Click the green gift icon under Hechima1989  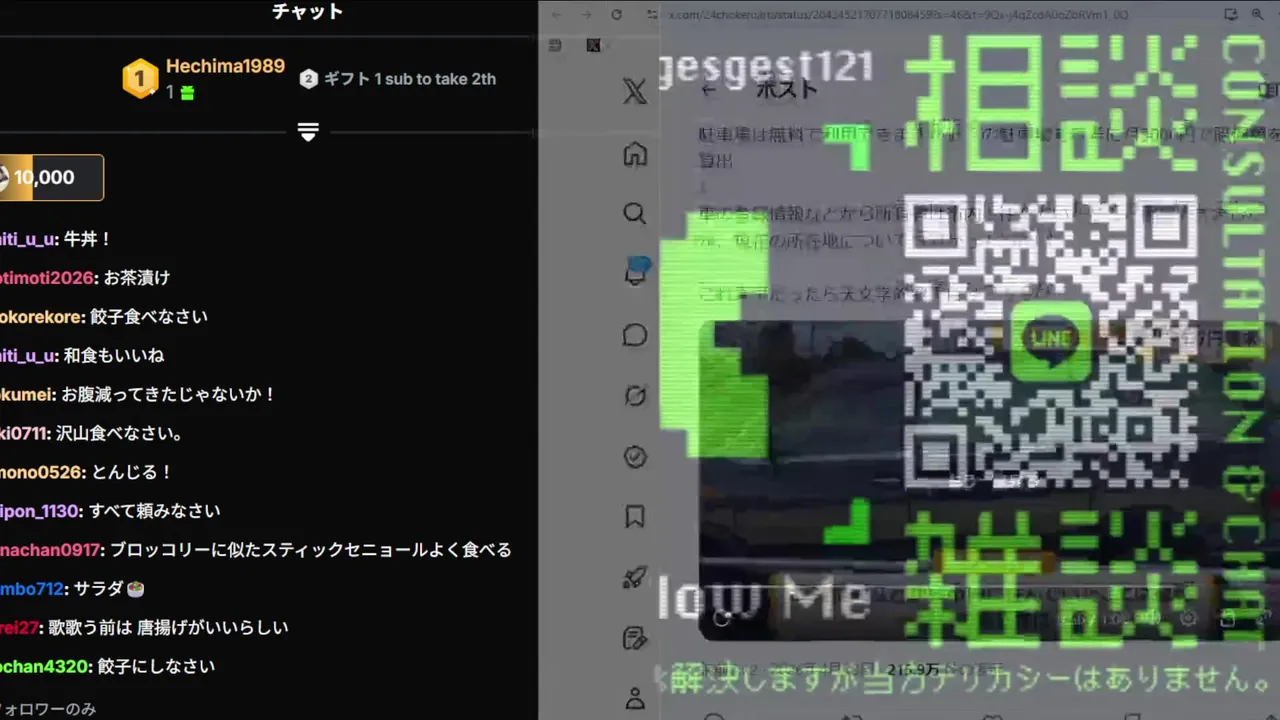tap(187, 93)
